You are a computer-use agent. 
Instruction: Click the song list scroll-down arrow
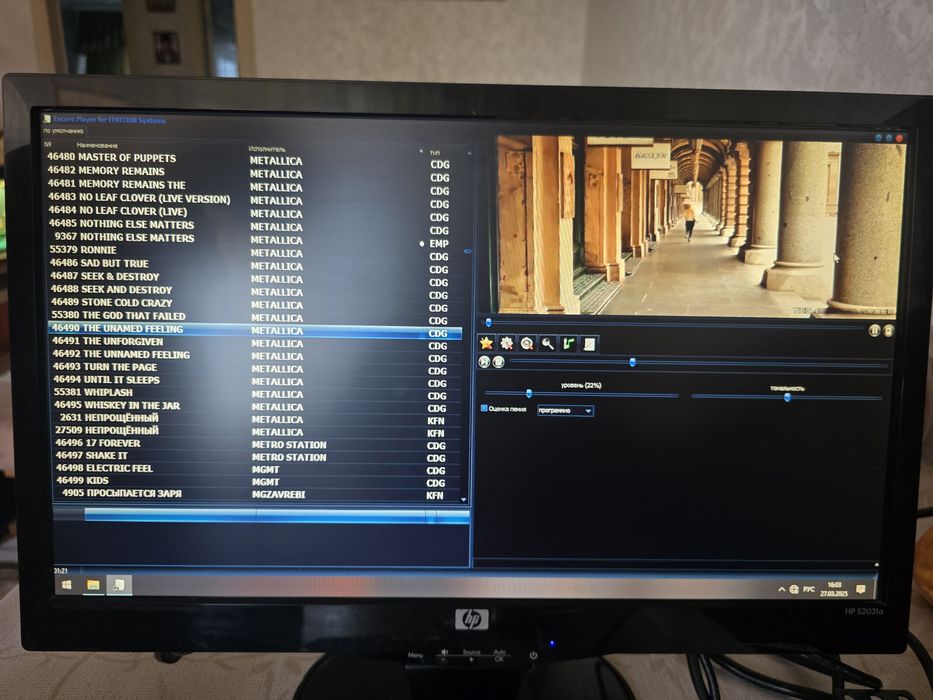(464, 499)
